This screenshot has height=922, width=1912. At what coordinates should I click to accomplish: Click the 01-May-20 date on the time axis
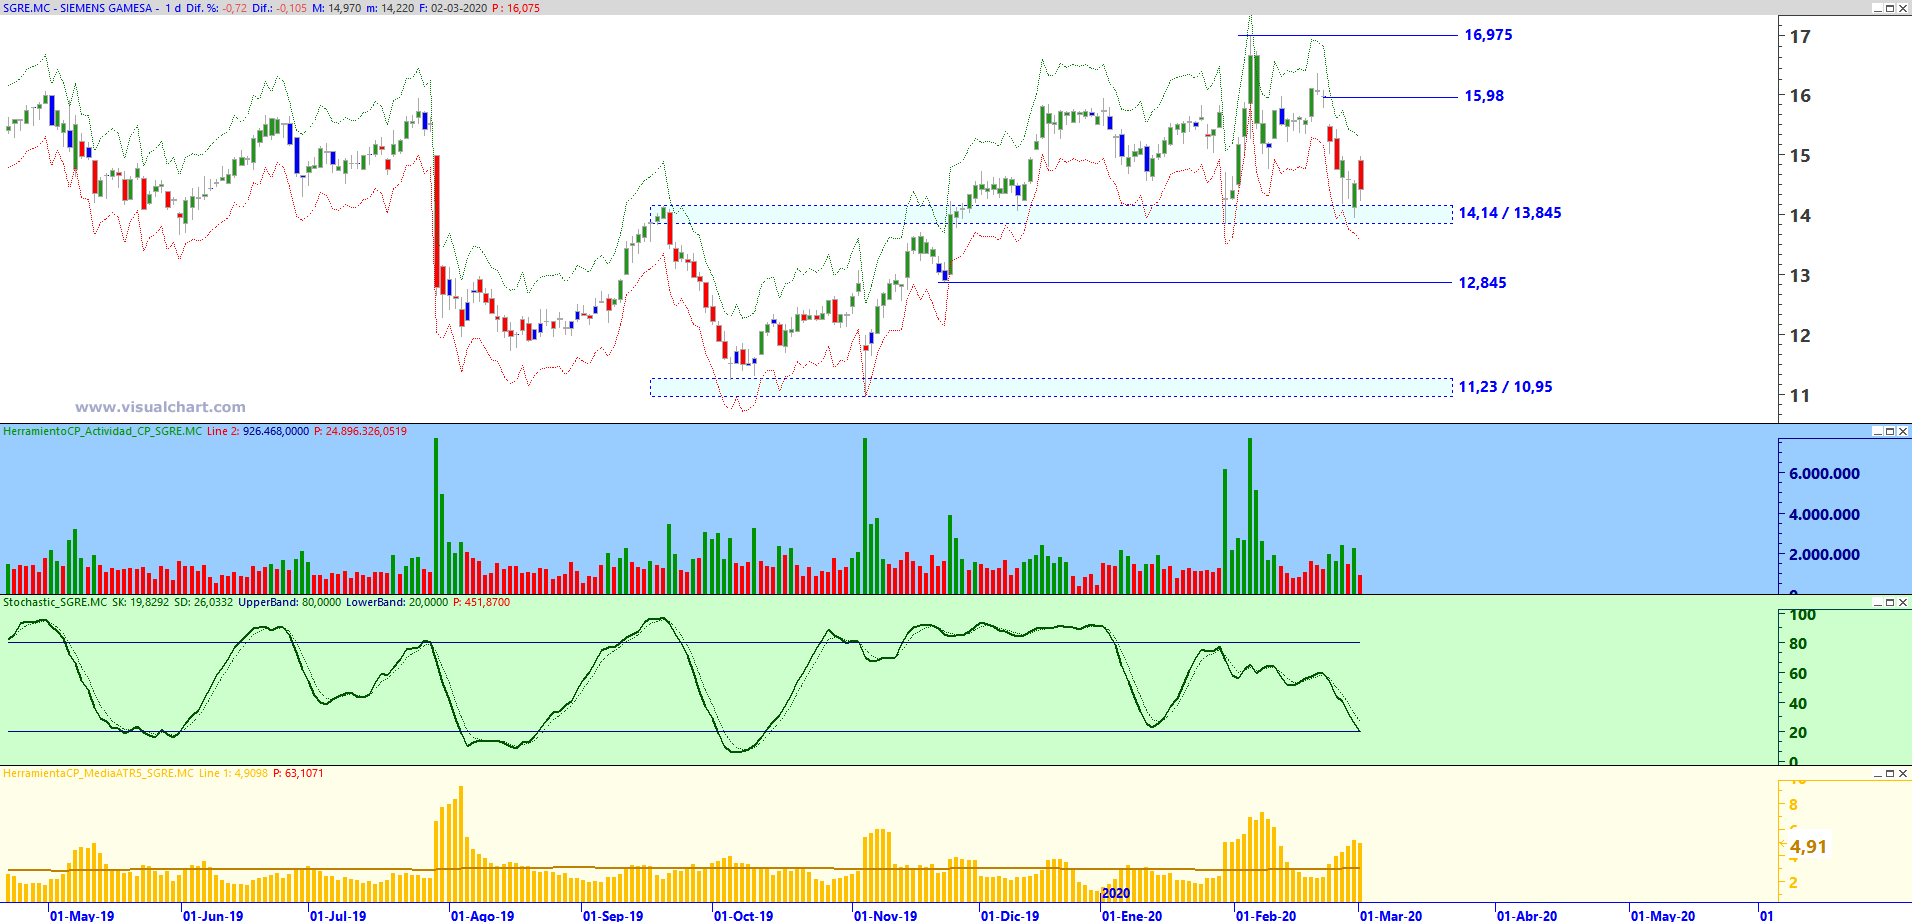[x=1663, y=915]
